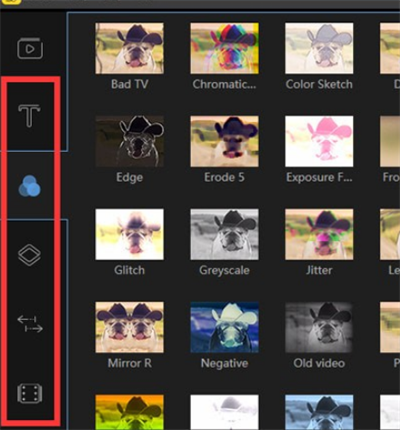This screenshot has height=430, width=400.
Task: Select the yellow-green tinted filter thumbnail in bottom row
Action: click(x=129, y=412)
